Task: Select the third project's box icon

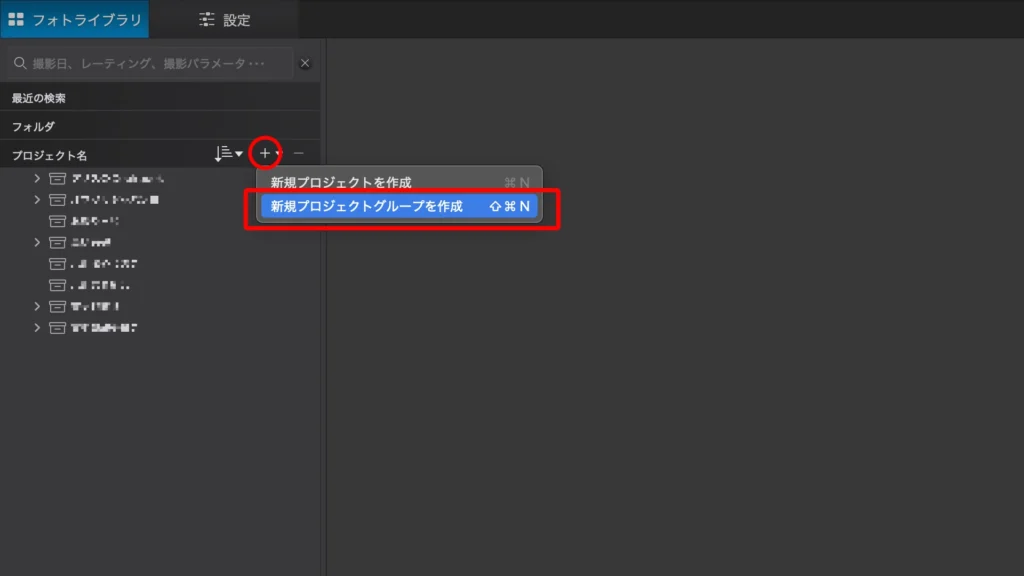Action: tap(57, 221)
